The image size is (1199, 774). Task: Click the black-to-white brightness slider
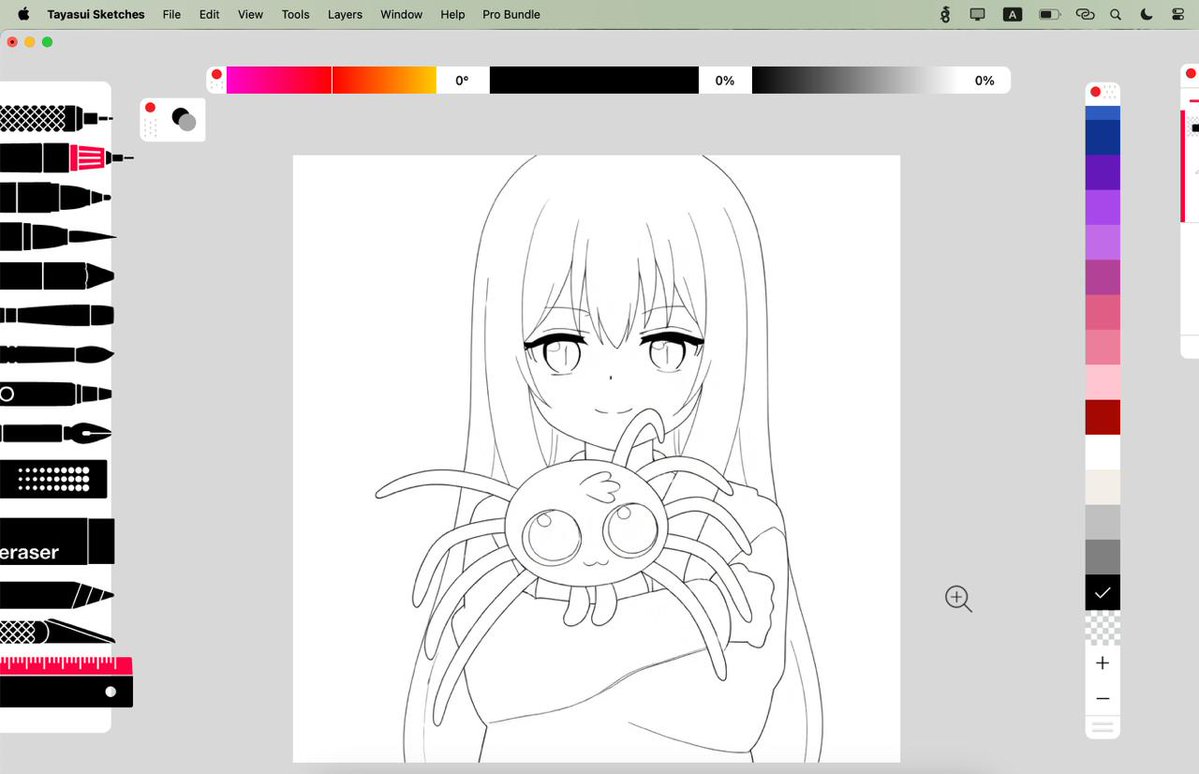click(856, 80)
